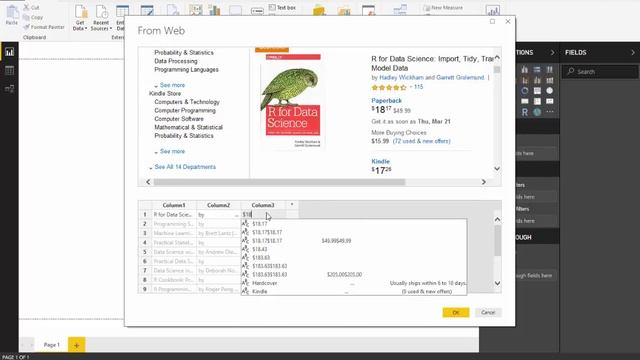Click the add column star header

coord(292,204)
